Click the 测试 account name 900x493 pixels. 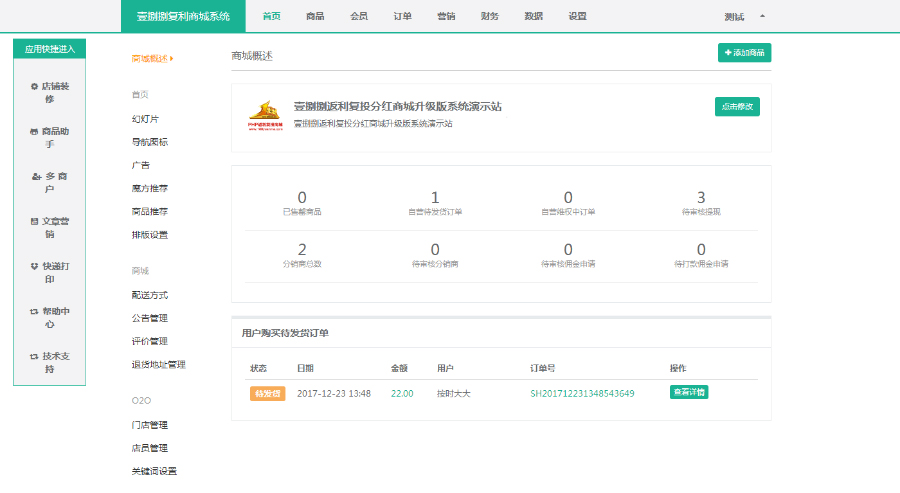pos(734,17)
